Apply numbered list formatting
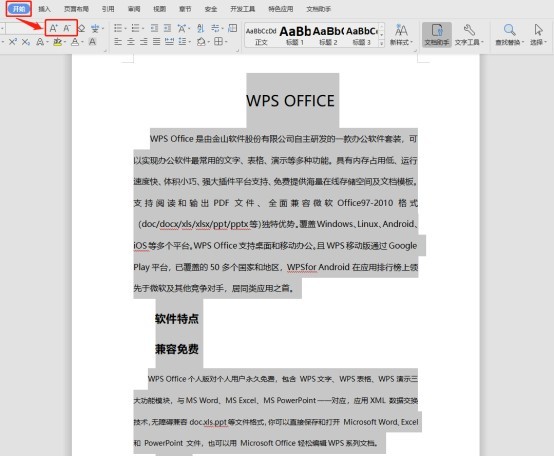Image resolution: width=554 pixels, height=456 pixels. (x=135, y=28)
